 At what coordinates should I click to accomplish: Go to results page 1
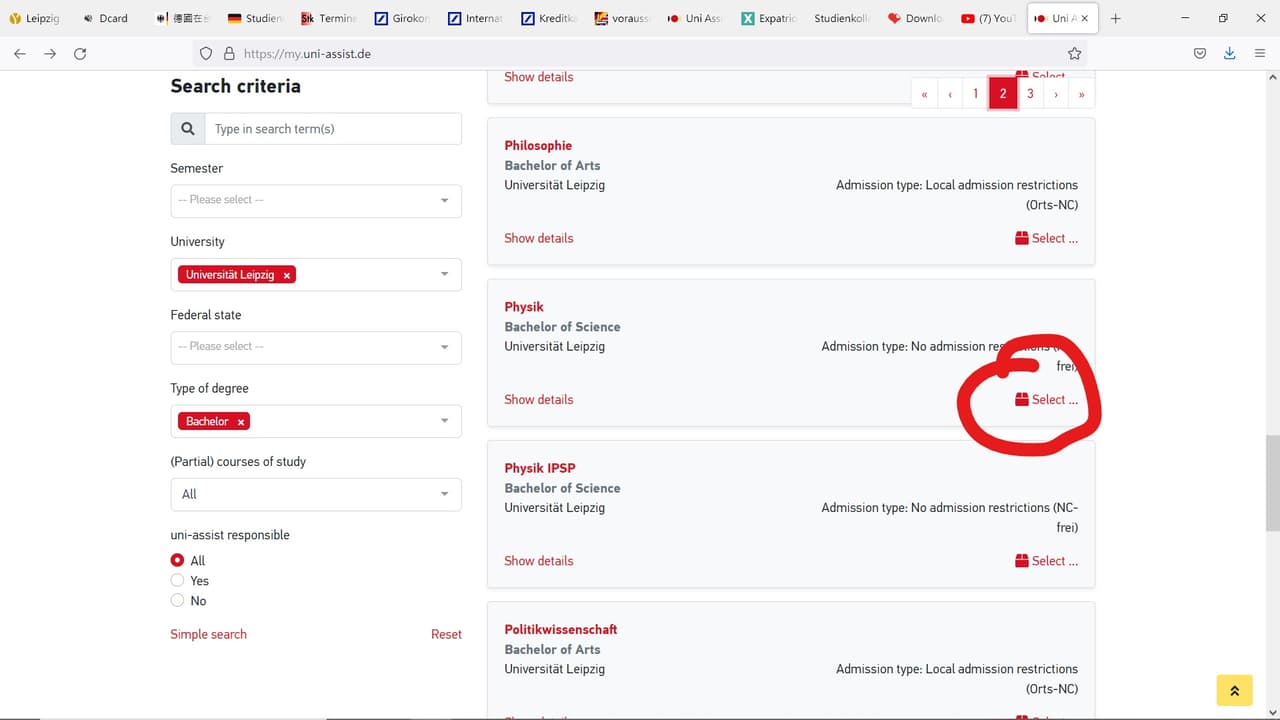pos(976,94)
